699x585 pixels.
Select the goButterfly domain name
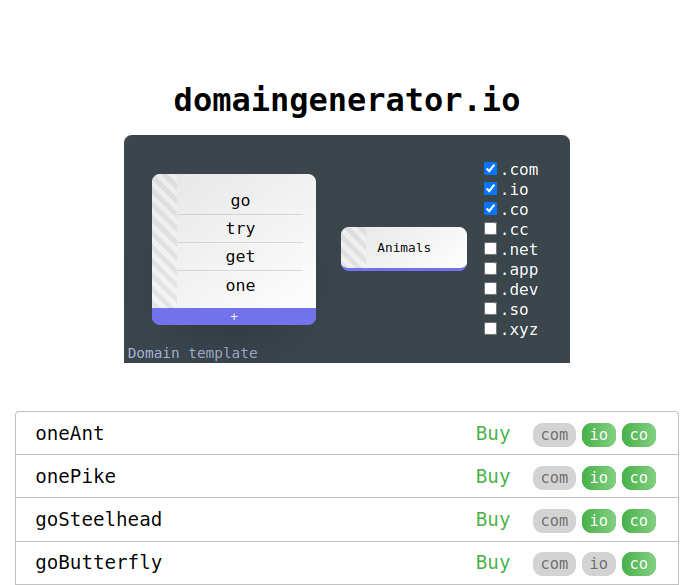[x=99, y=563]
